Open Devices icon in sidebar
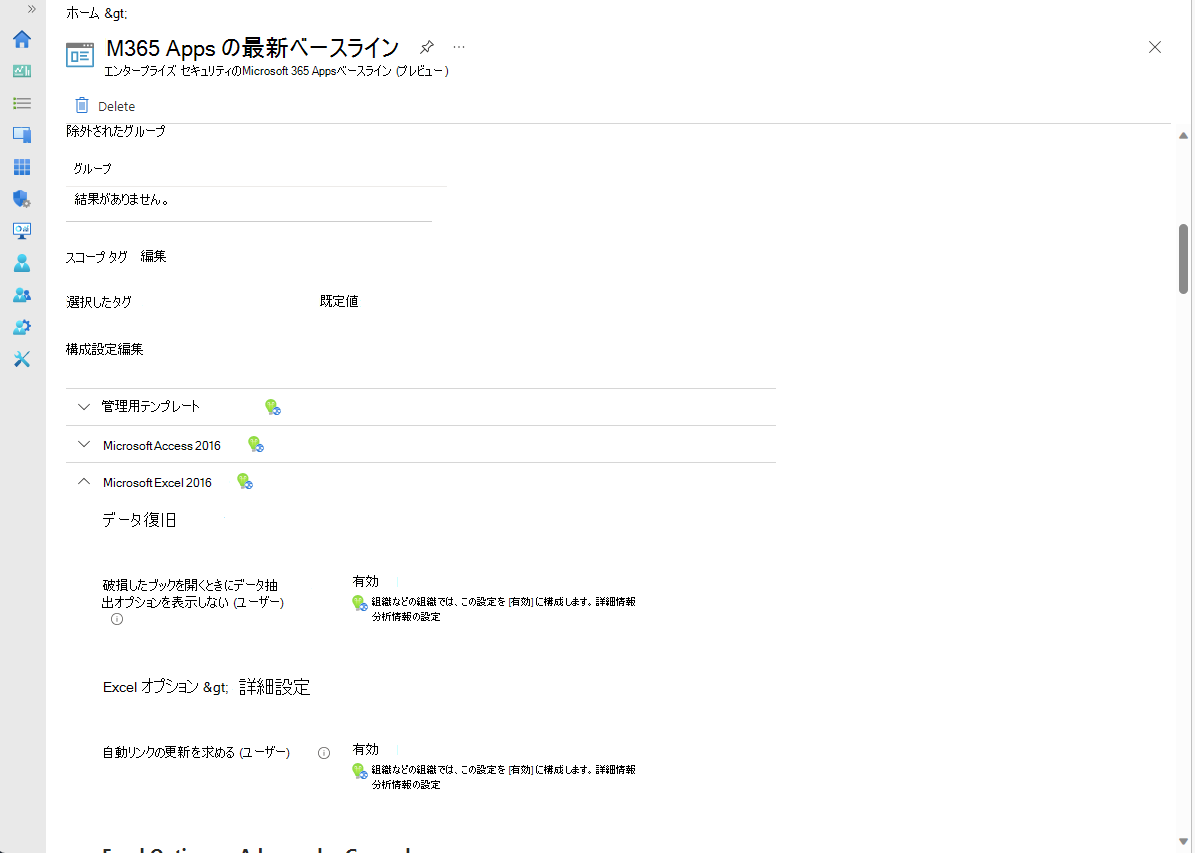The image size is (1195, 853). [x=22, y=135]
